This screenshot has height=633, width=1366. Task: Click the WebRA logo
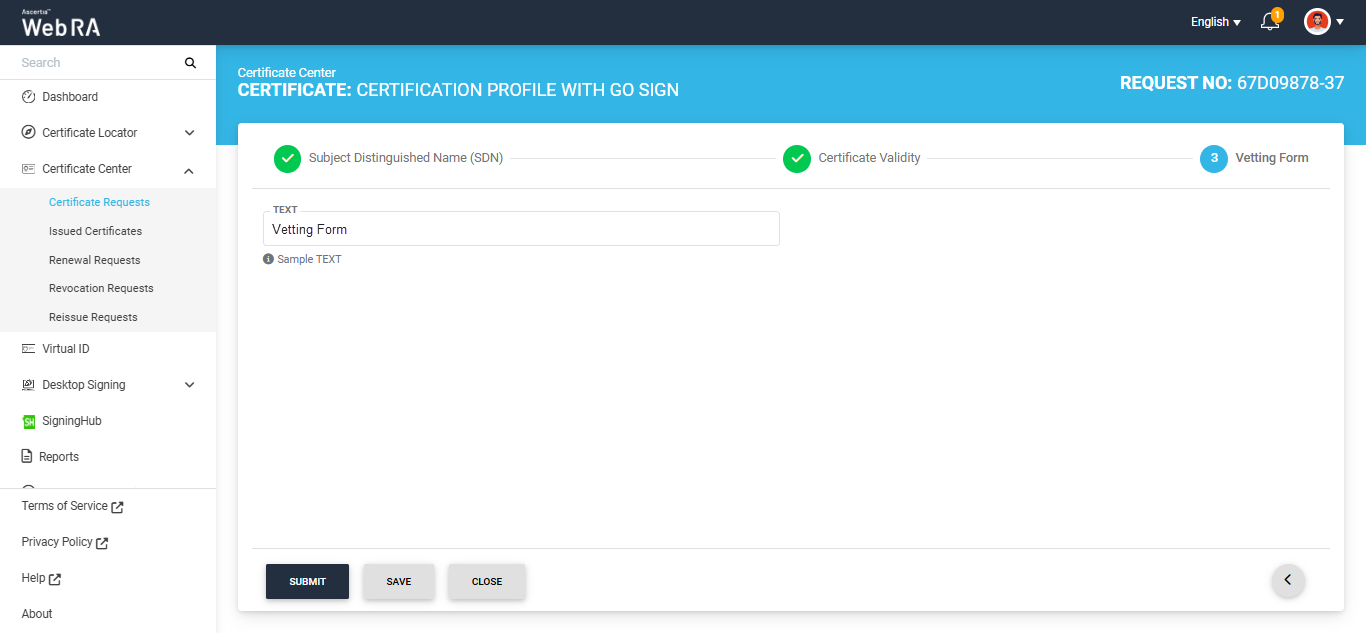coord(61,24)
